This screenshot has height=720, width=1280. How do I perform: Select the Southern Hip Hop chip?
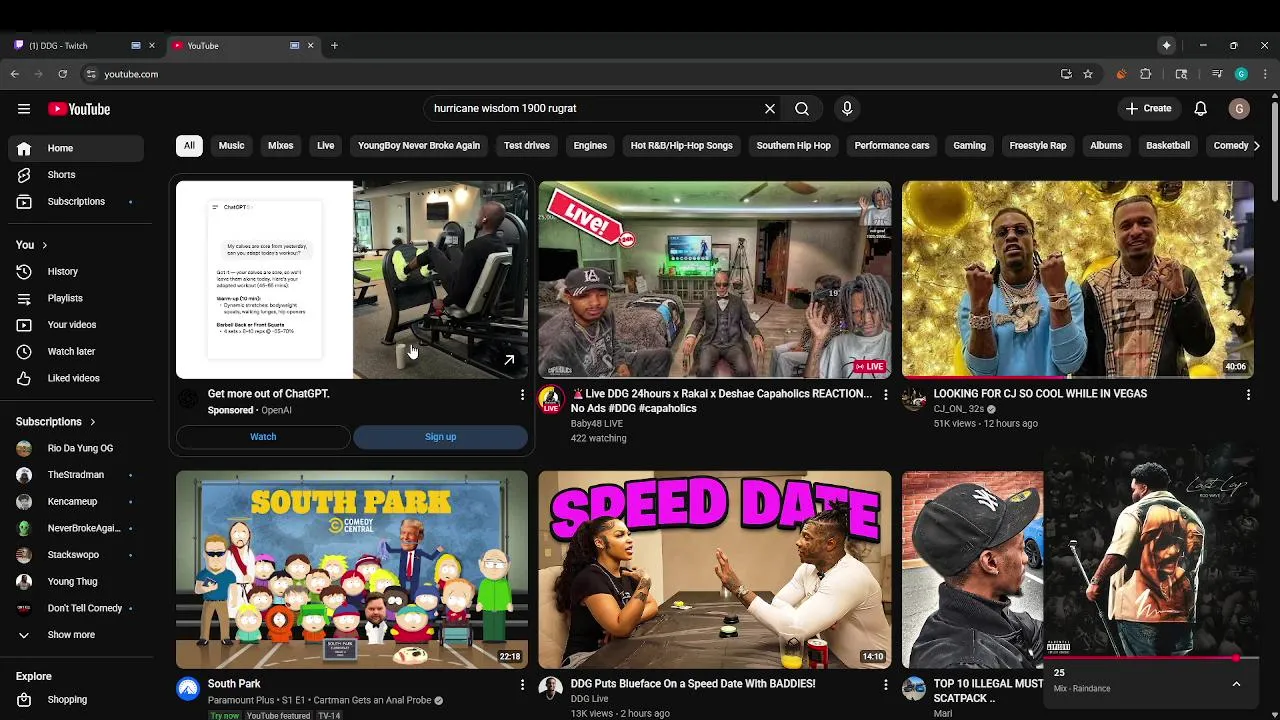point(794,146)
